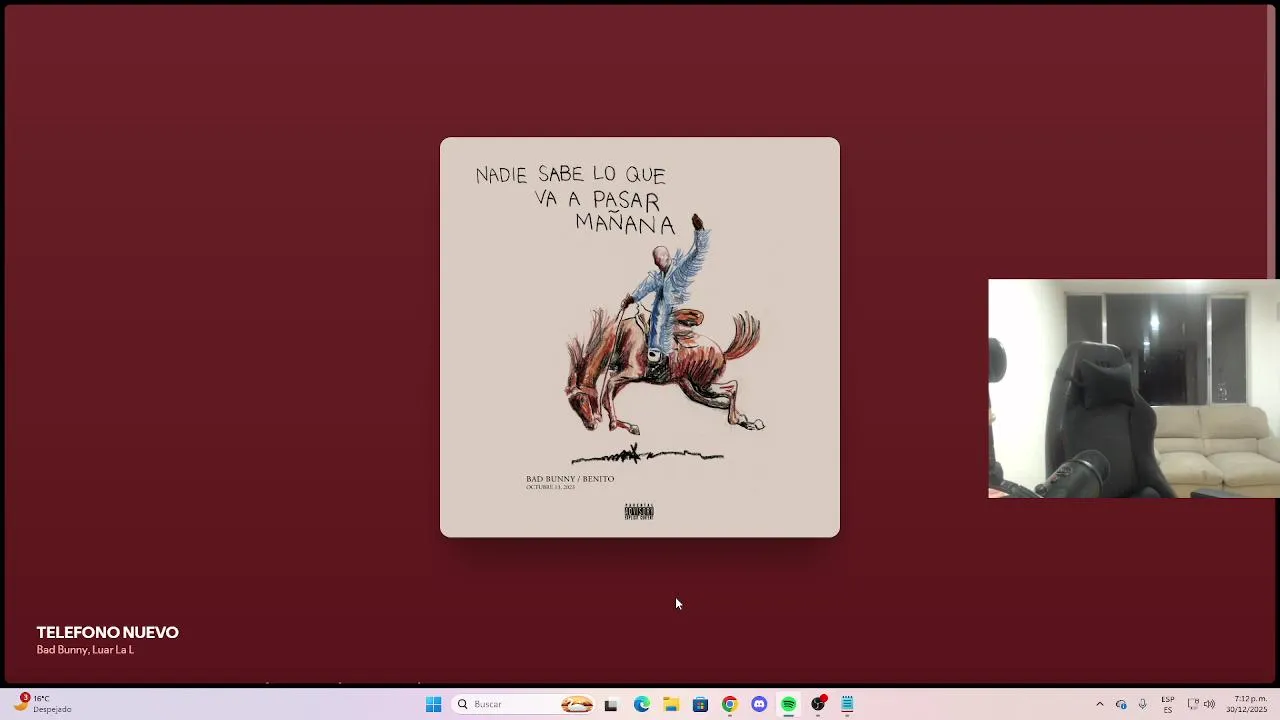This screenshot has width=1280, height=720.
Task: Click the album cover Nadie Sabe Lo Que Va a Pasar Mañana
Action: click(640, 337)
